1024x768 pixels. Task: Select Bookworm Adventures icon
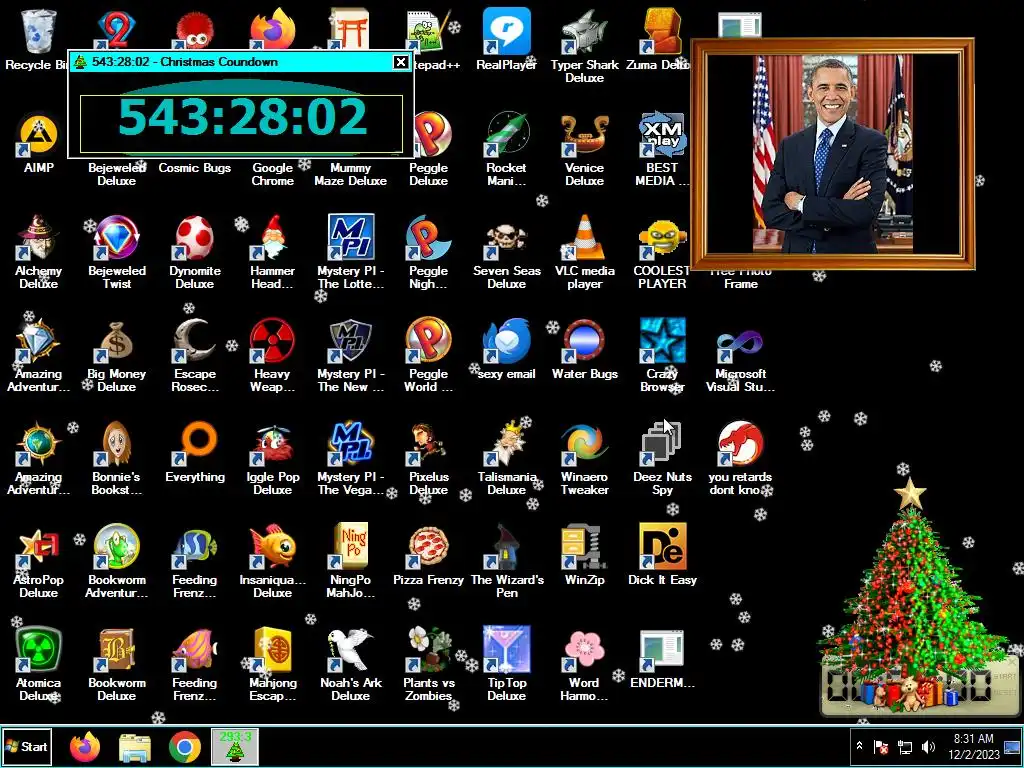116,547
